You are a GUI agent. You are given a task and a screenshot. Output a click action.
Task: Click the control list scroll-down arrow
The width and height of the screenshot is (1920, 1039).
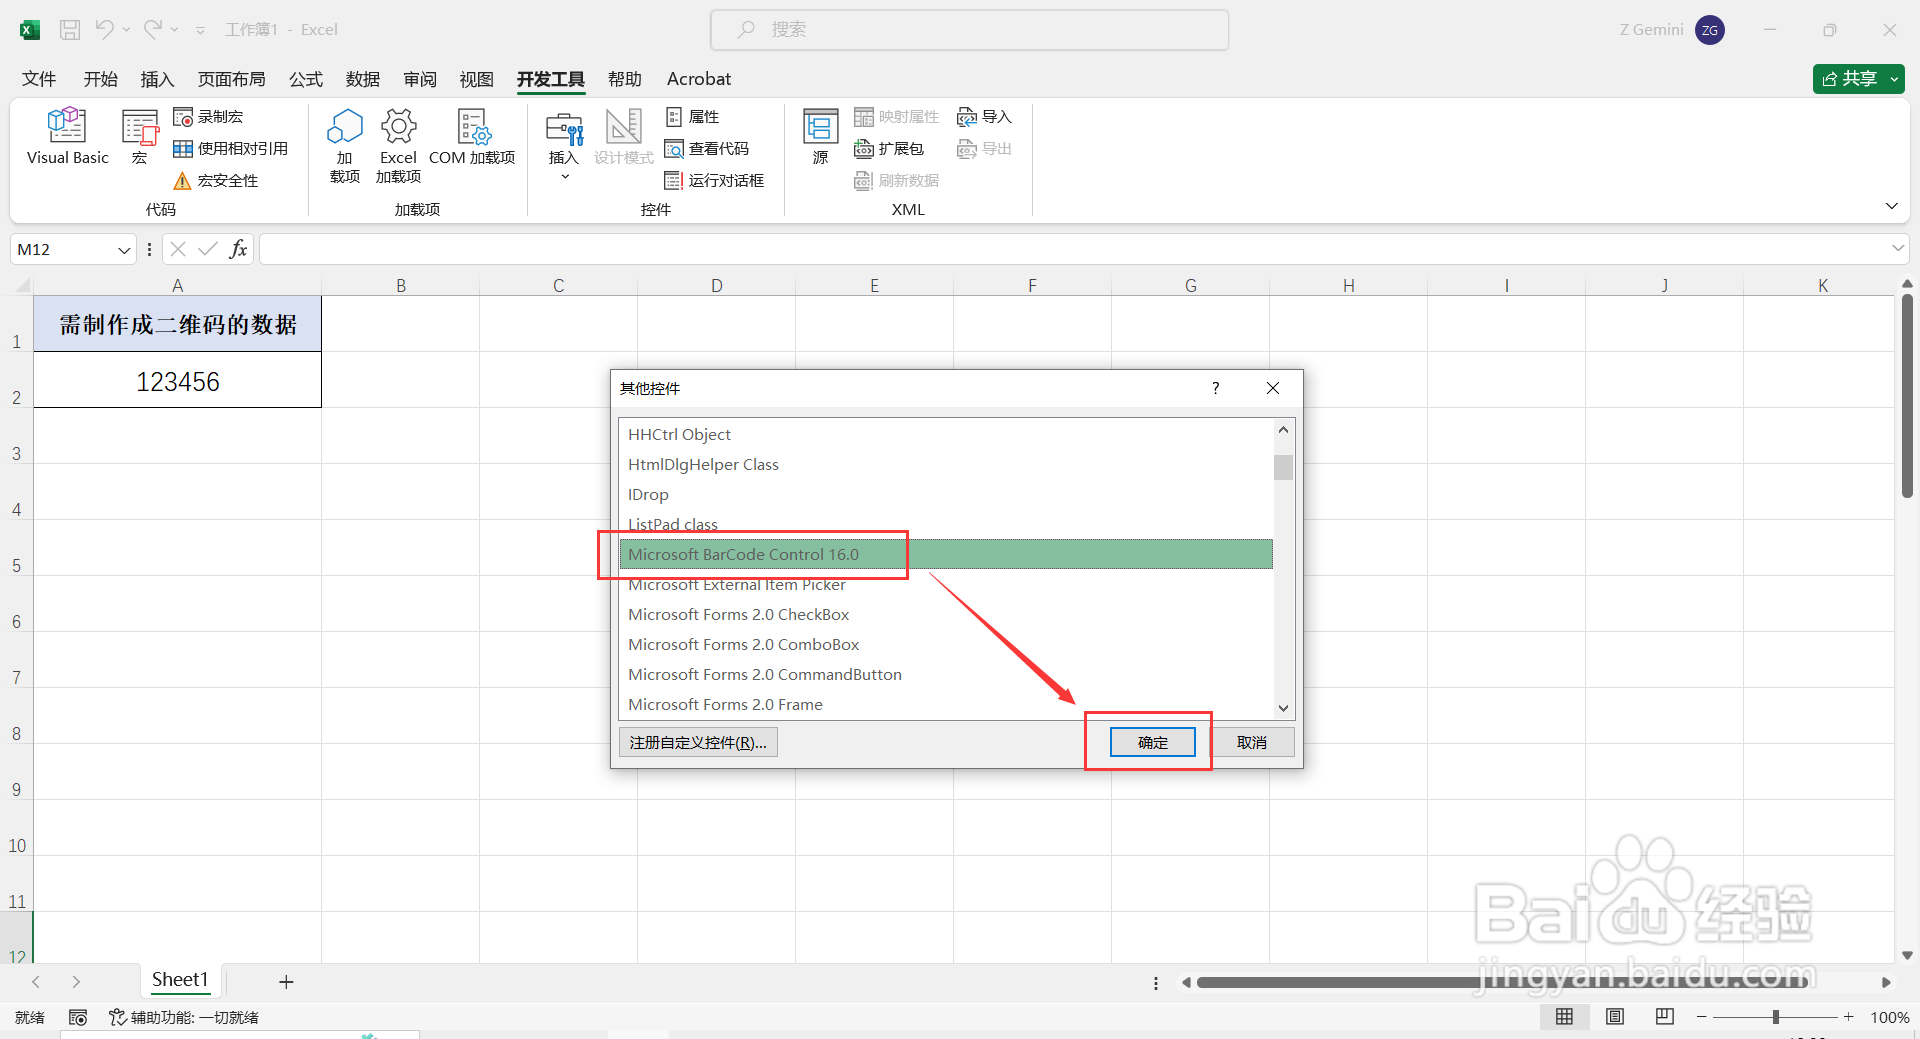1283,708
